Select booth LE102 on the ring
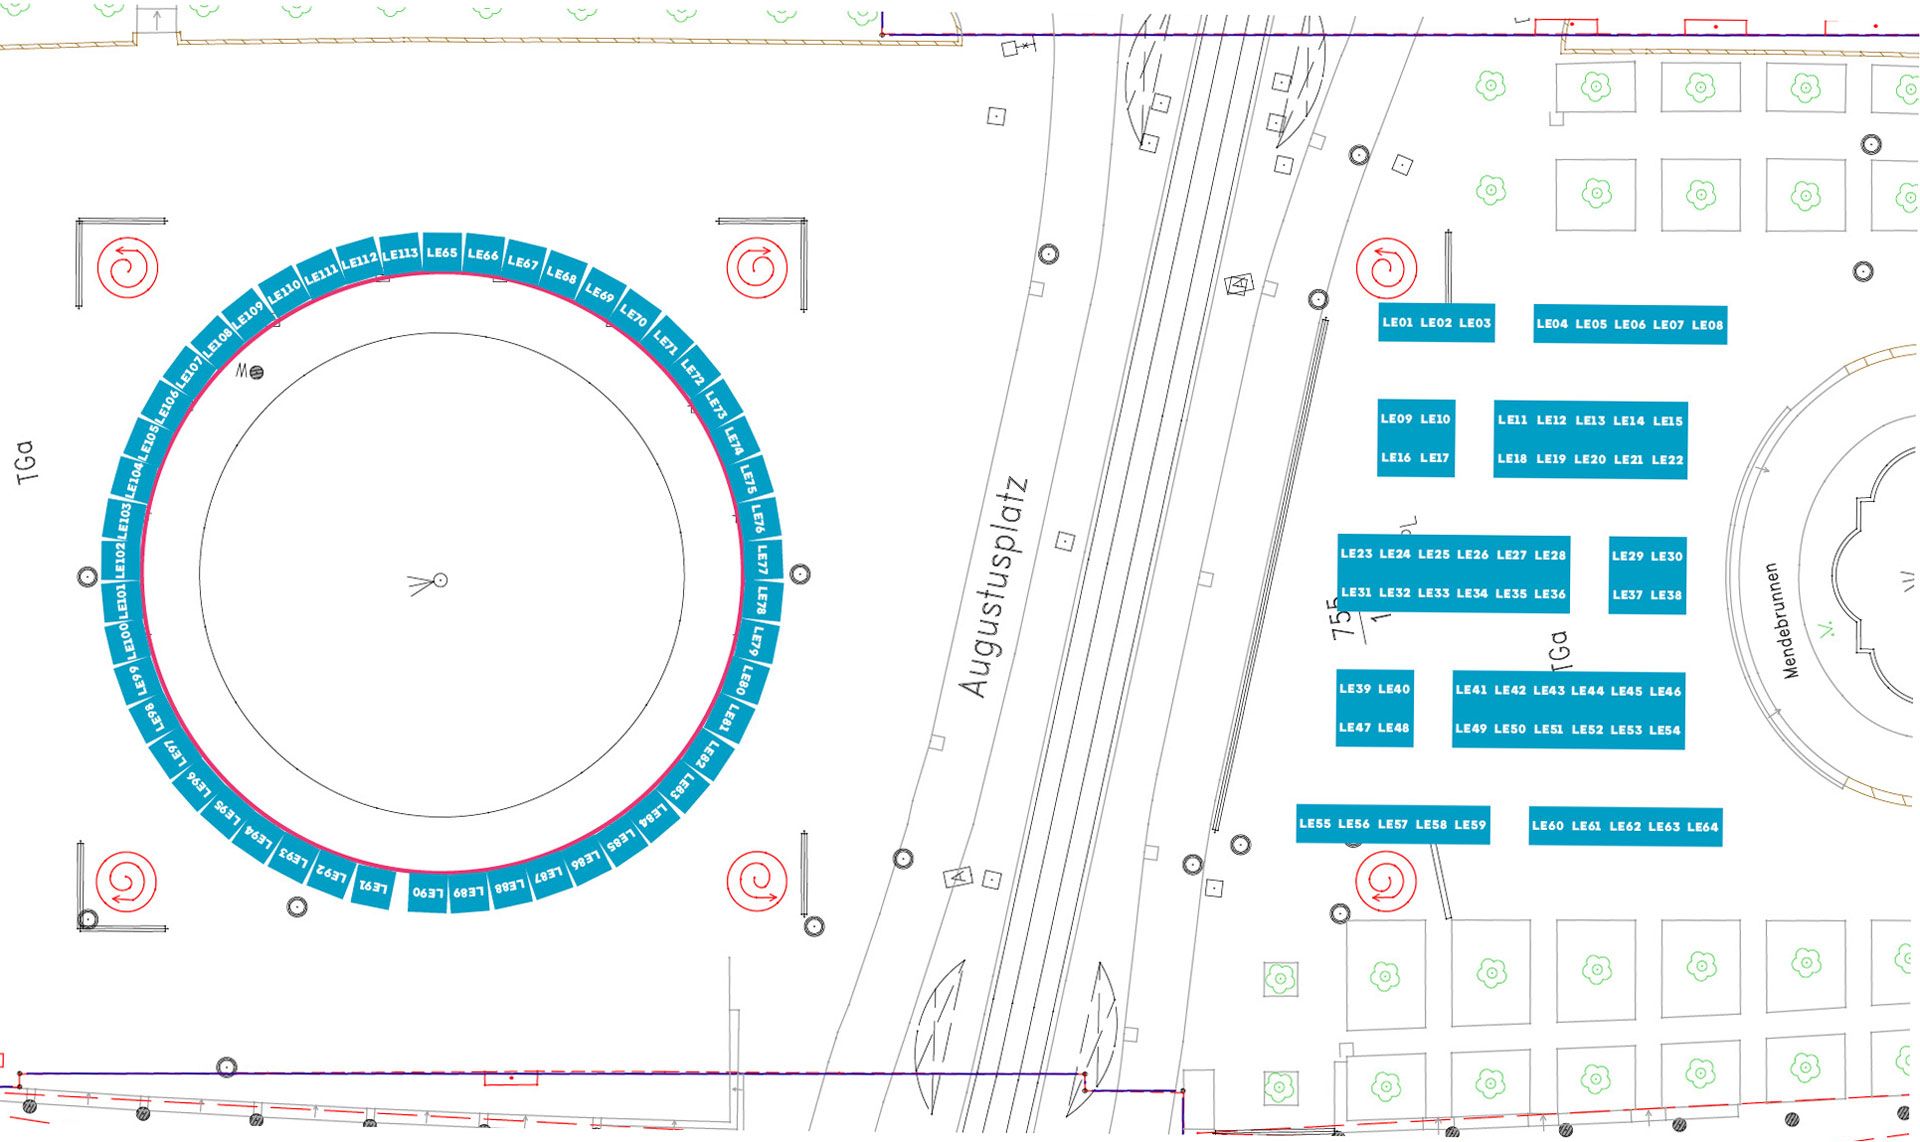The height and width of the screenshot is (1142, 1920). coord(120,559)
